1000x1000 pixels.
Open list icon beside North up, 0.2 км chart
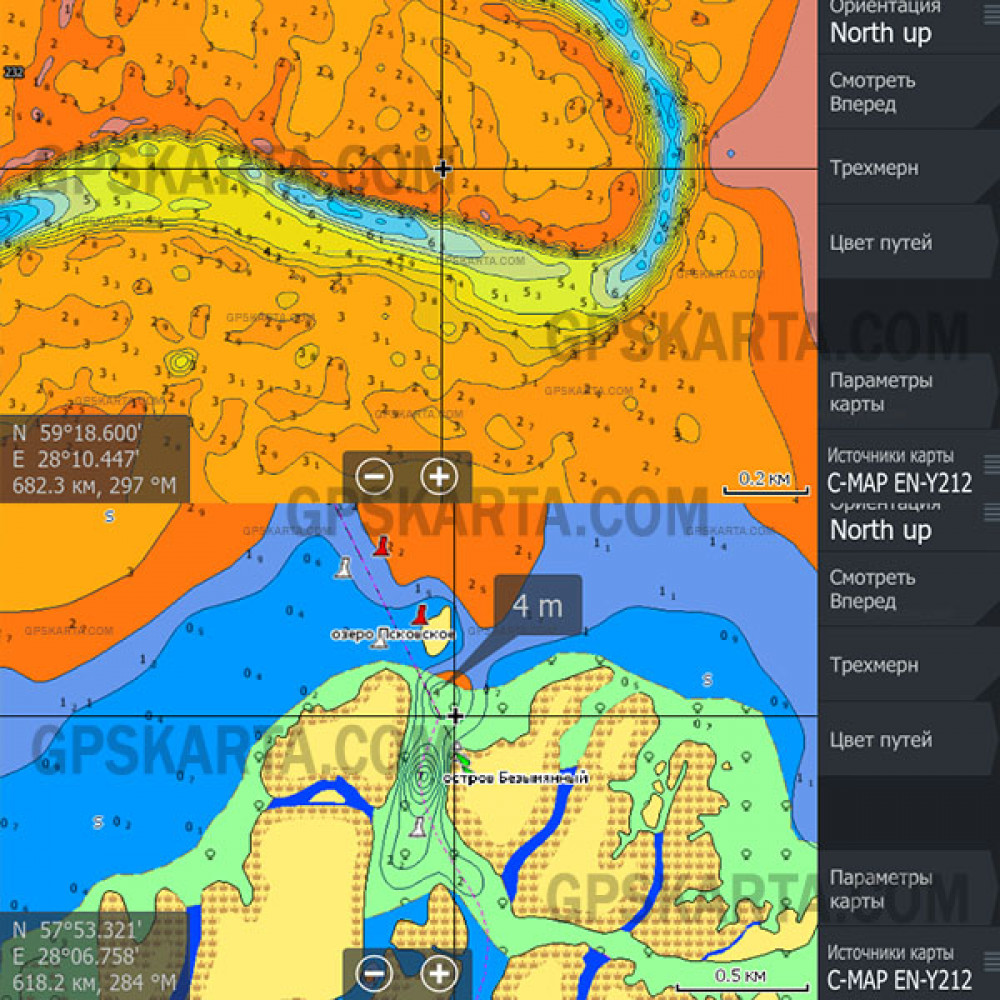(991, 14)
